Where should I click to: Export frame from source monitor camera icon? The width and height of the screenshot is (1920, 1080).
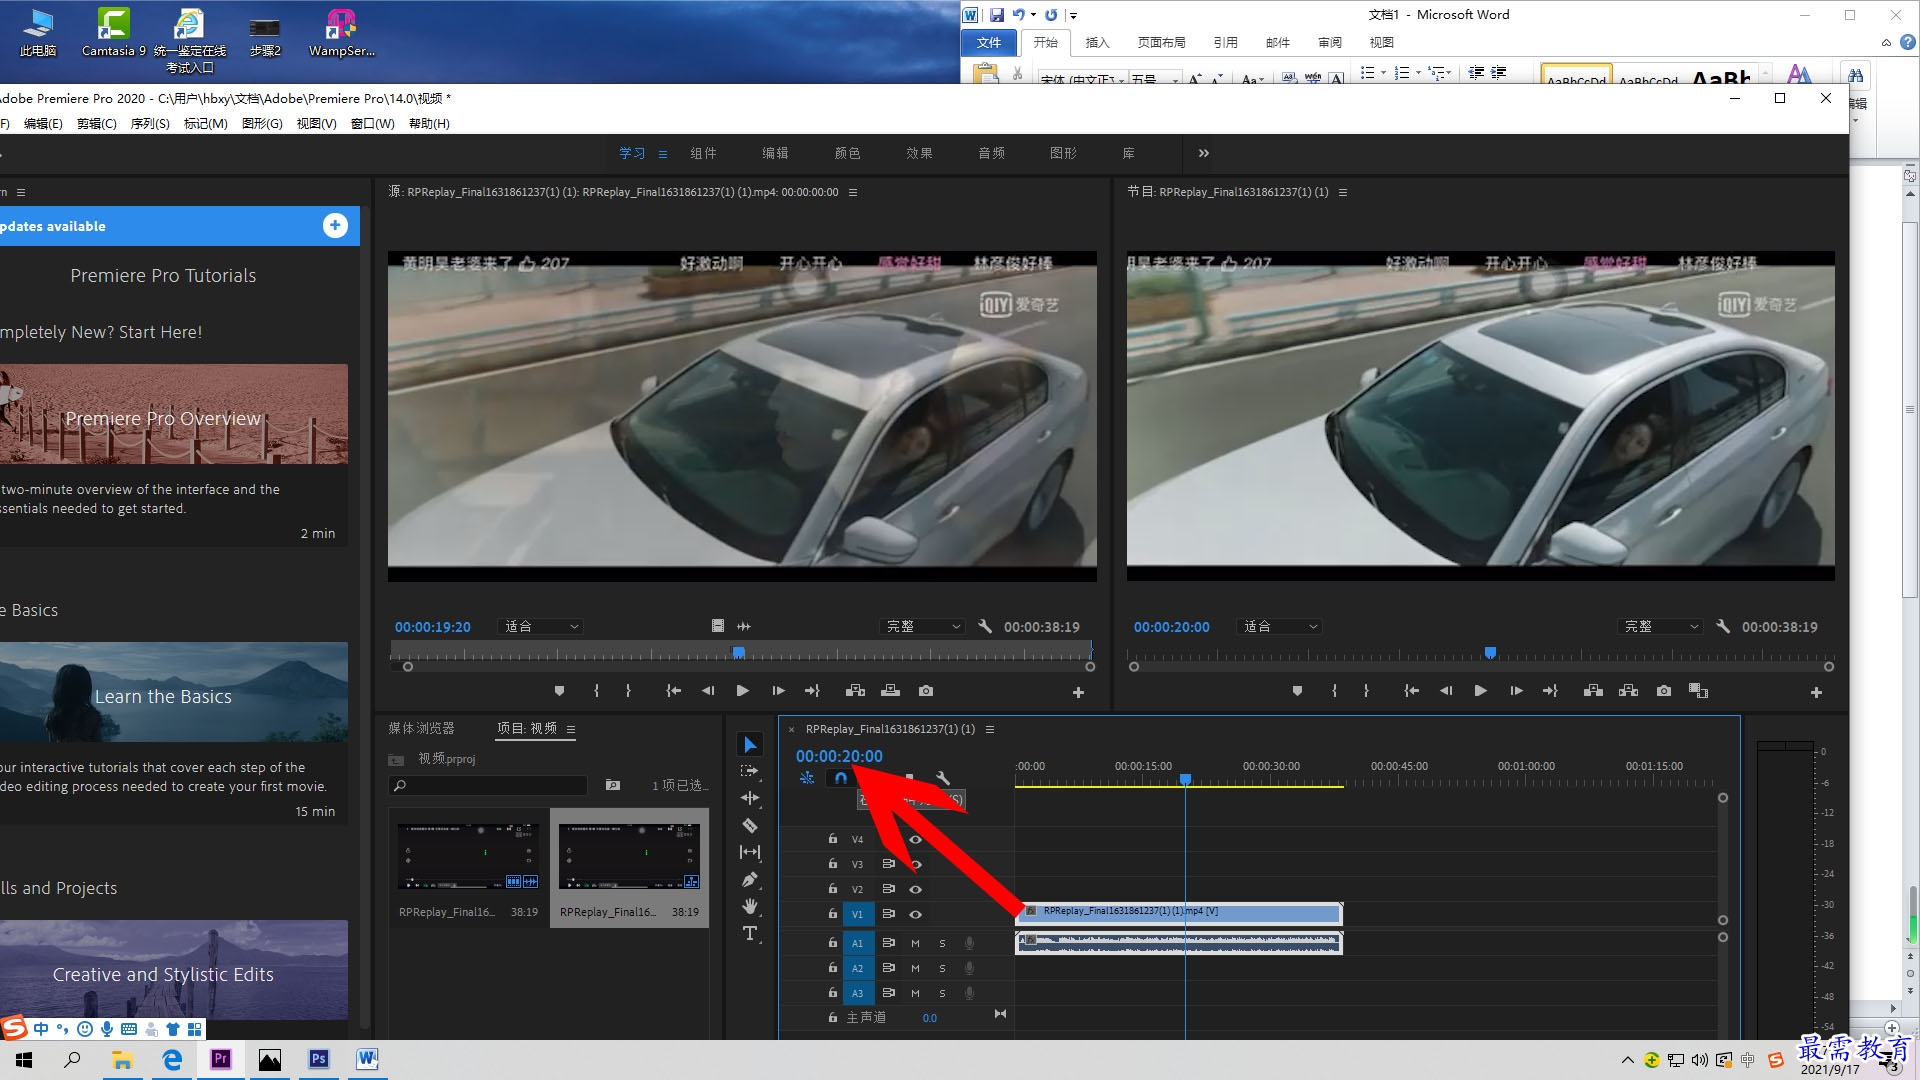click(x=926, y=691)
